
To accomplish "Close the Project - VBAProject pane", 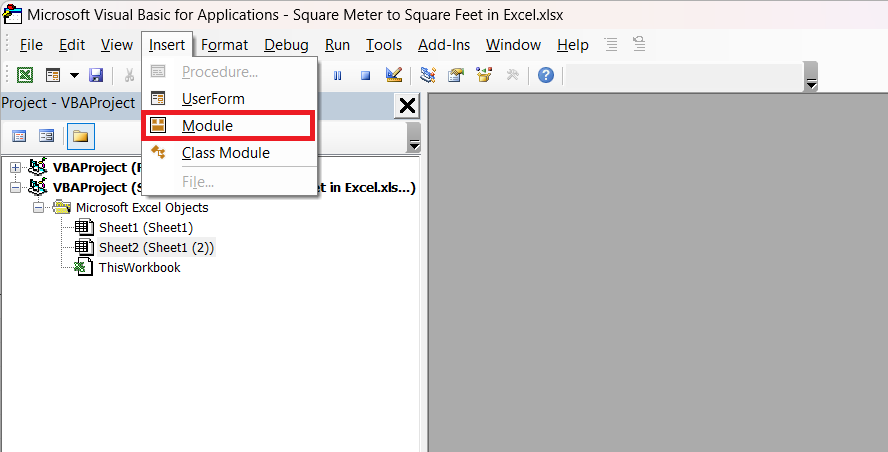I will click(x=407, y=106).
